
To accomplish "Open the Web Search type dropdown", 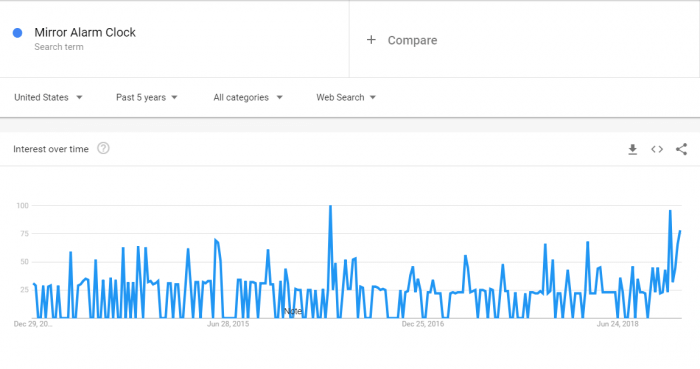I will pos(346,97).
